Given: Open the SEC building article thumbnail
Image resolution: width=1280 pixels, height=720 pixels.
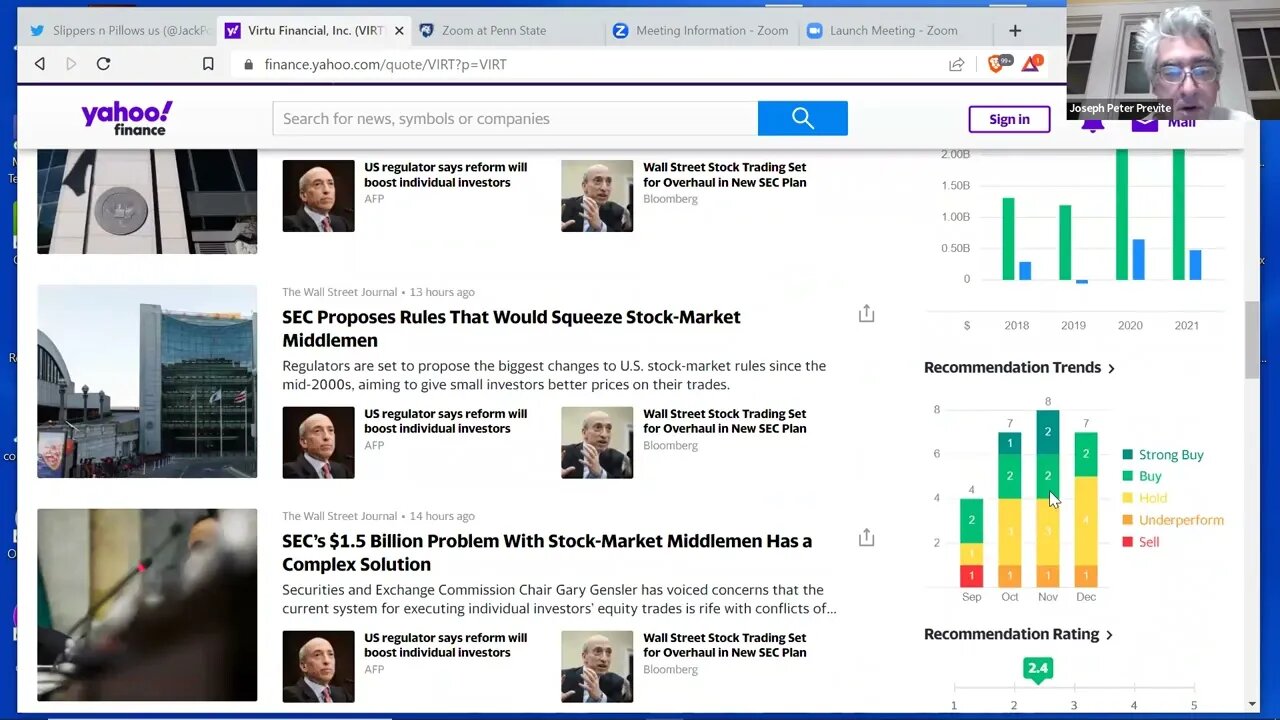Looking at the screenshot, I should 147,381.
